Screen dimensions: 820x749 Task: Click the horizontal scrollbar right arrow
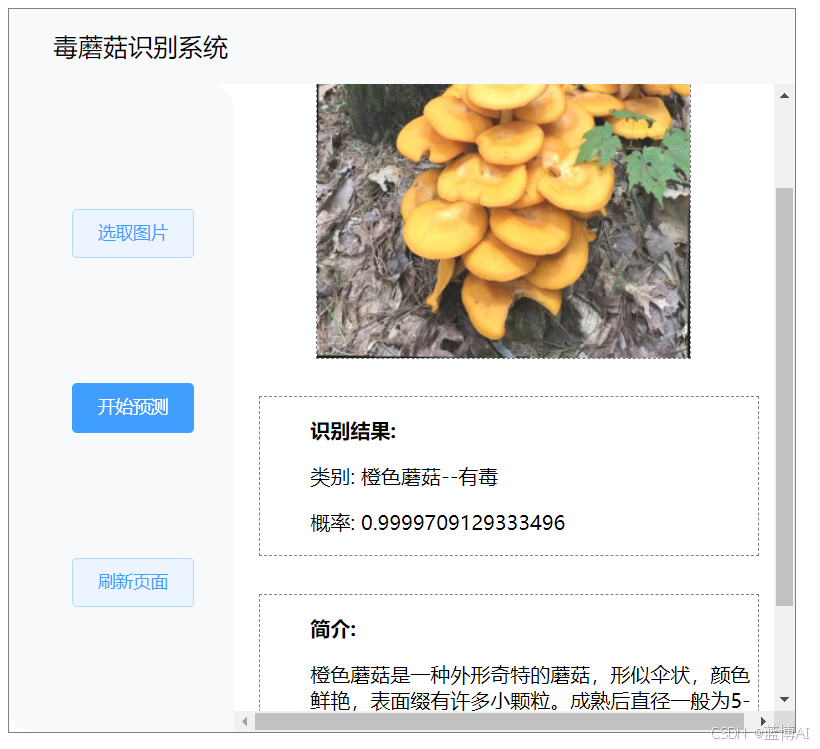[x=763, y=721]
